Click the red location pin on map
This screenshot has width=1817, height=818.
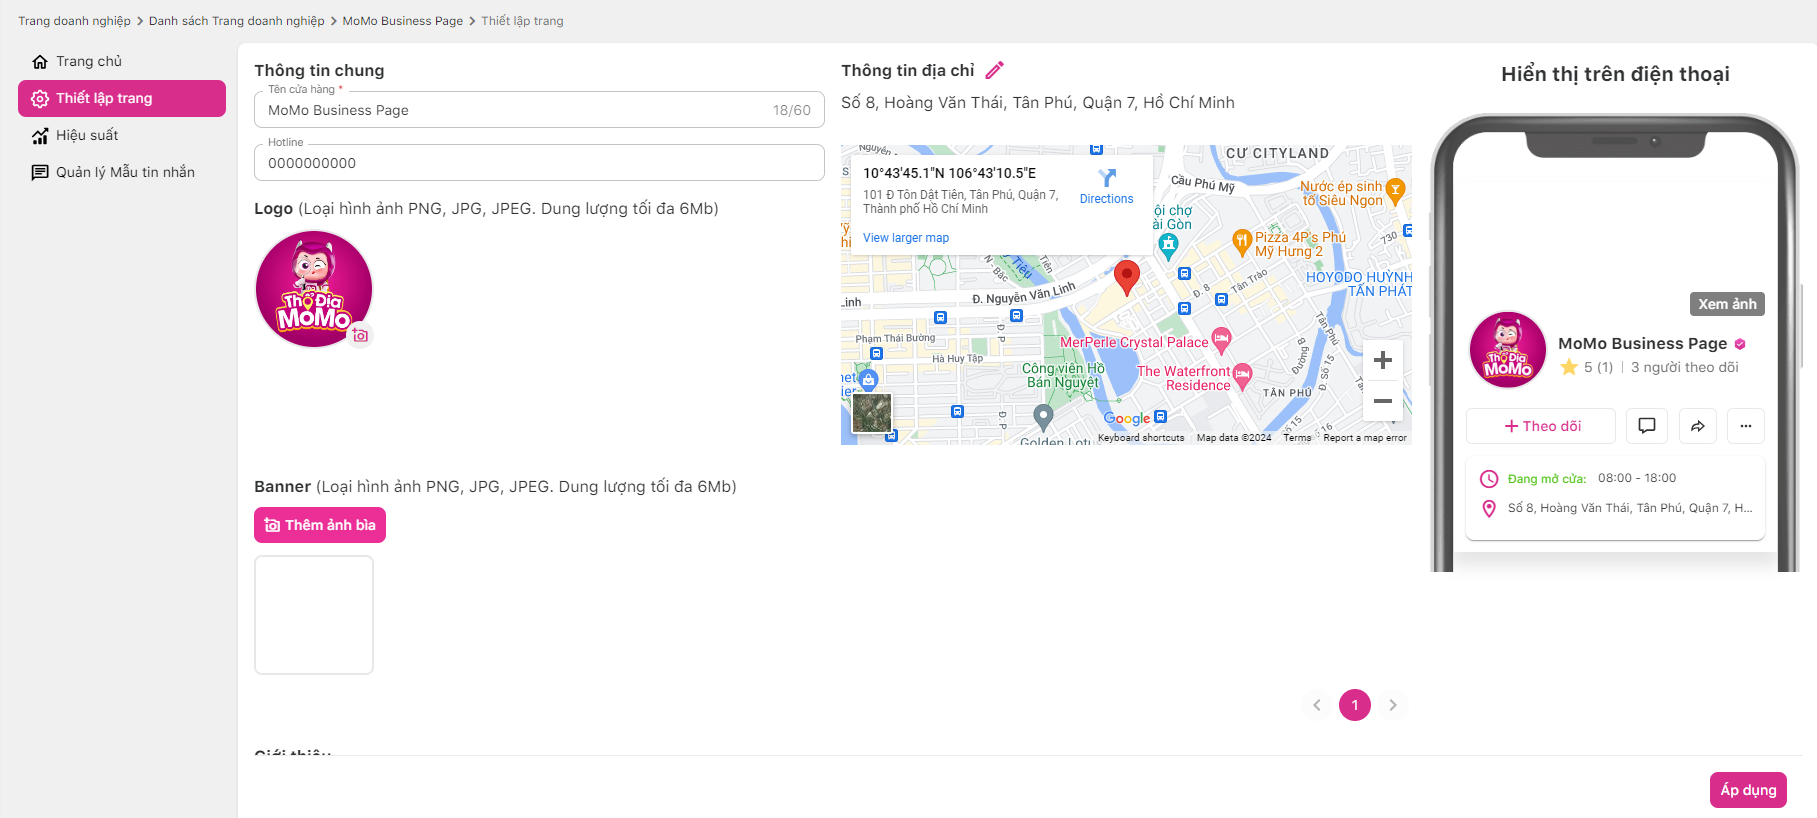pyautogui.click(x=1127, y=278)
